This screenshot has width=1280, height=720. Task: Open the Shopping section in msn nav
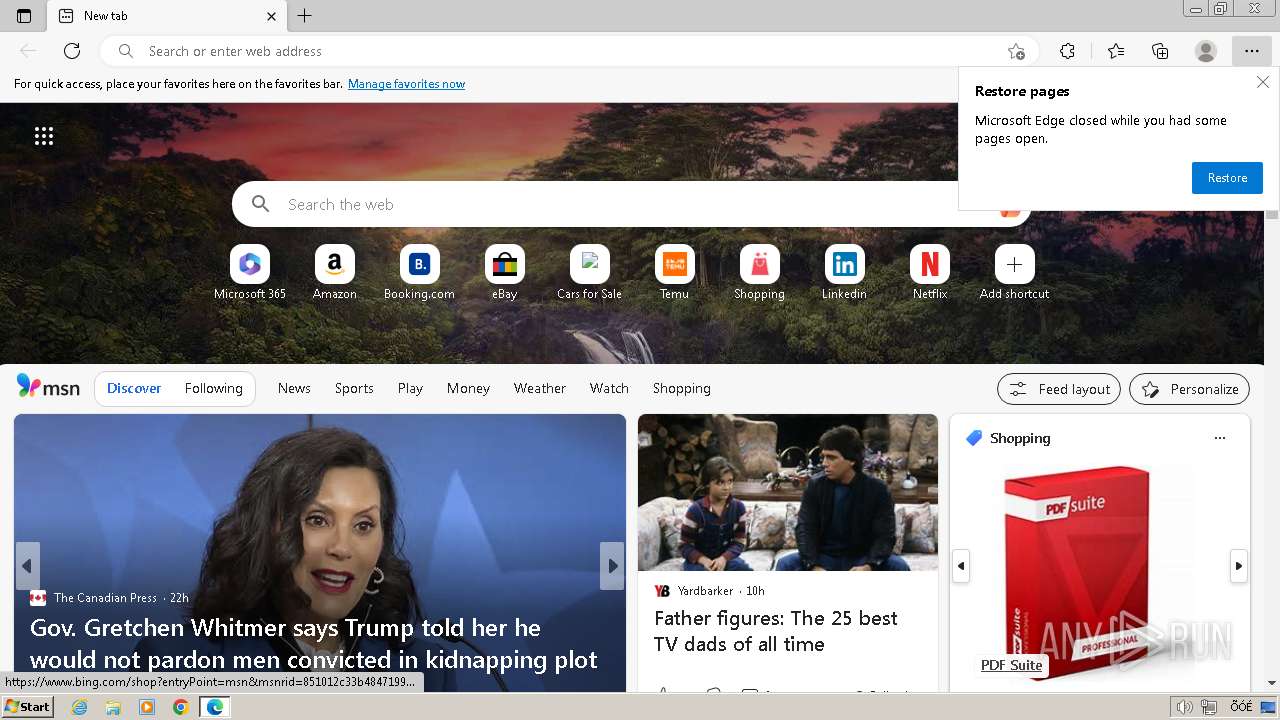(x=682, y=388)
